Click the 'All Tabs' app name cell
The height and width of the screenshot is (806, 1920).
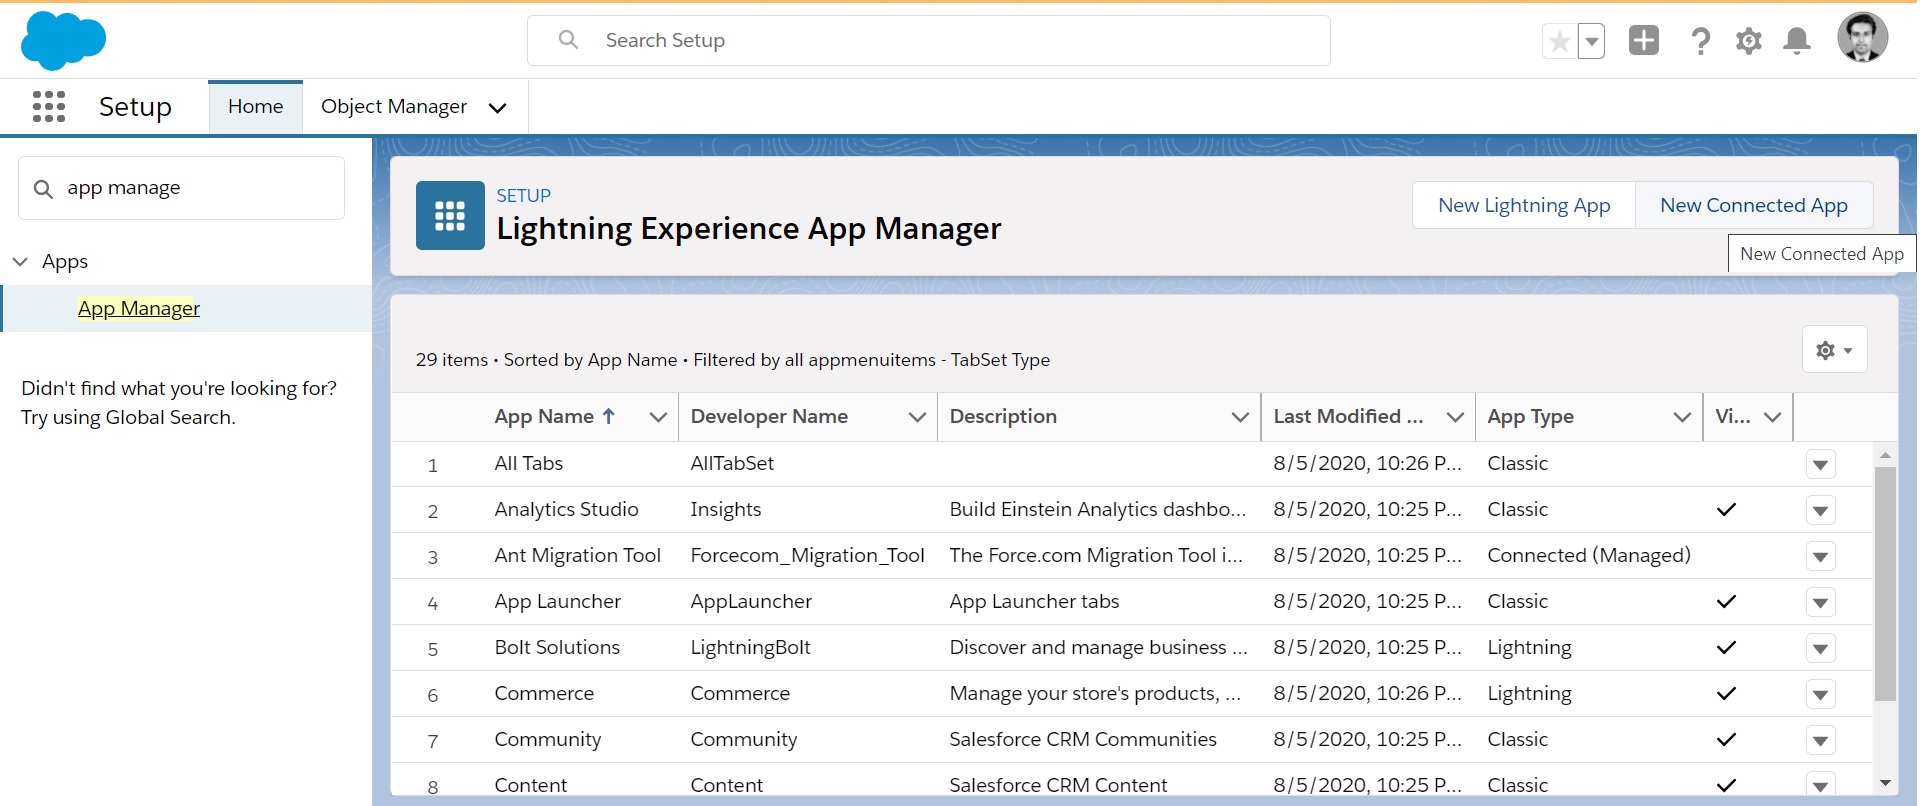[528, 464]
